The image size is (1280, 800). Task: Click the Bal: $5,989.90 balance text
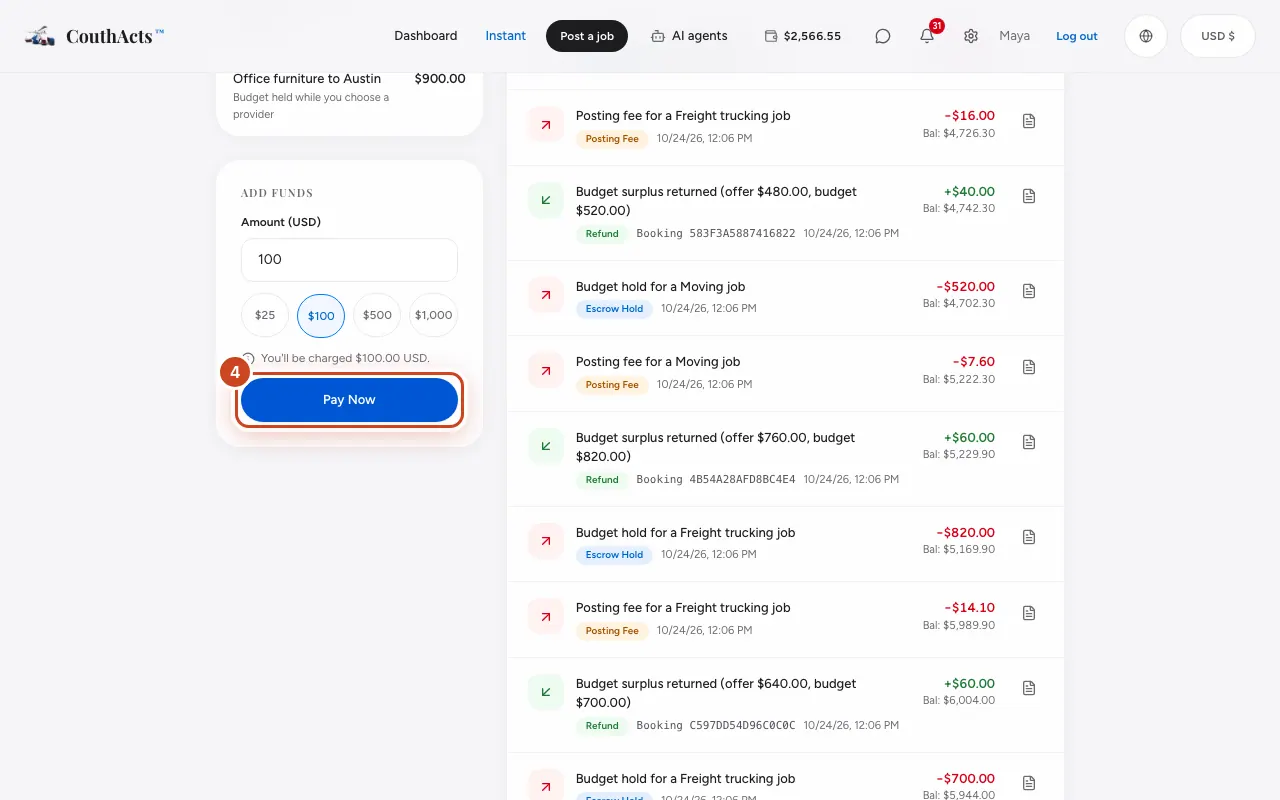959,625
